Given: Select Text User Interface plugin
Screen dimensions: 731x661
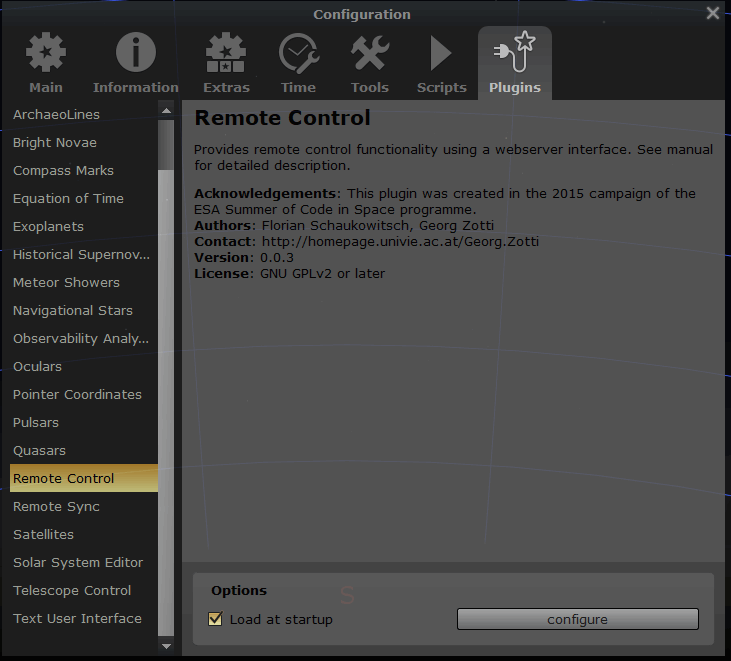Looking at the screenshot, I should (x=84, y=618).
